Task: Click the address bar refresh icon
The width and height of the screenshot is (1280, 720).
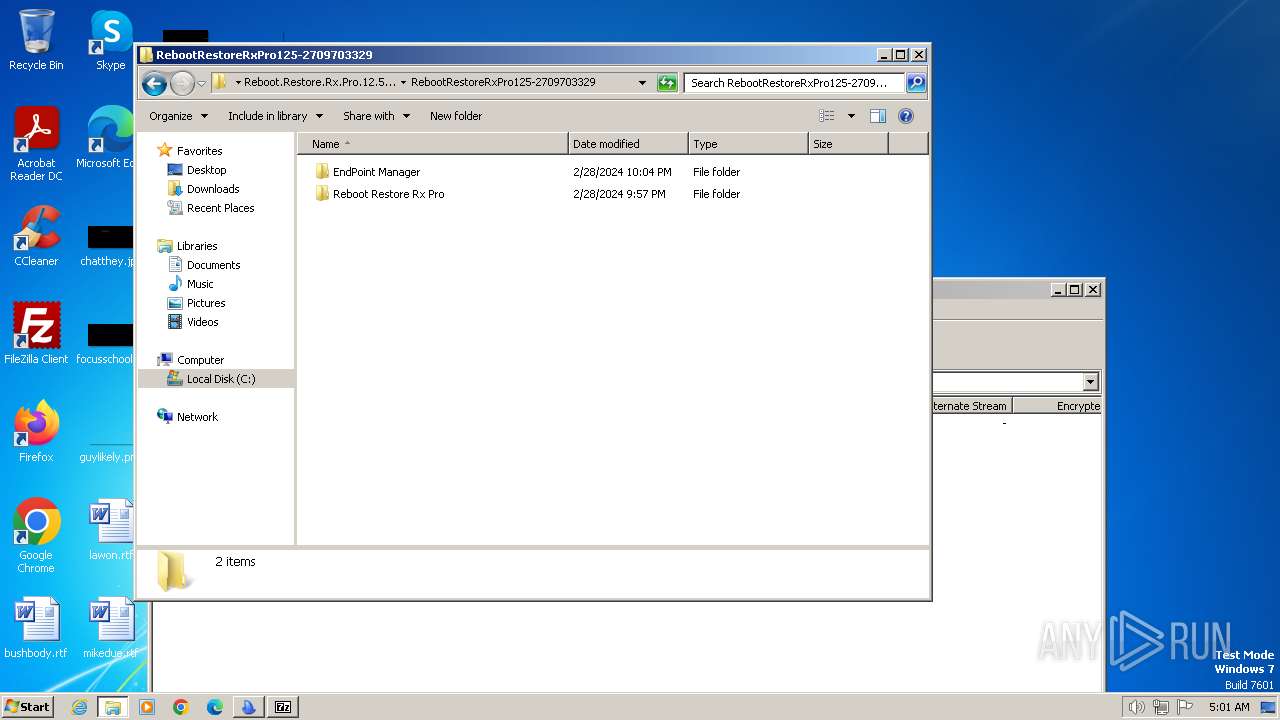Action: tap(667, 83)
